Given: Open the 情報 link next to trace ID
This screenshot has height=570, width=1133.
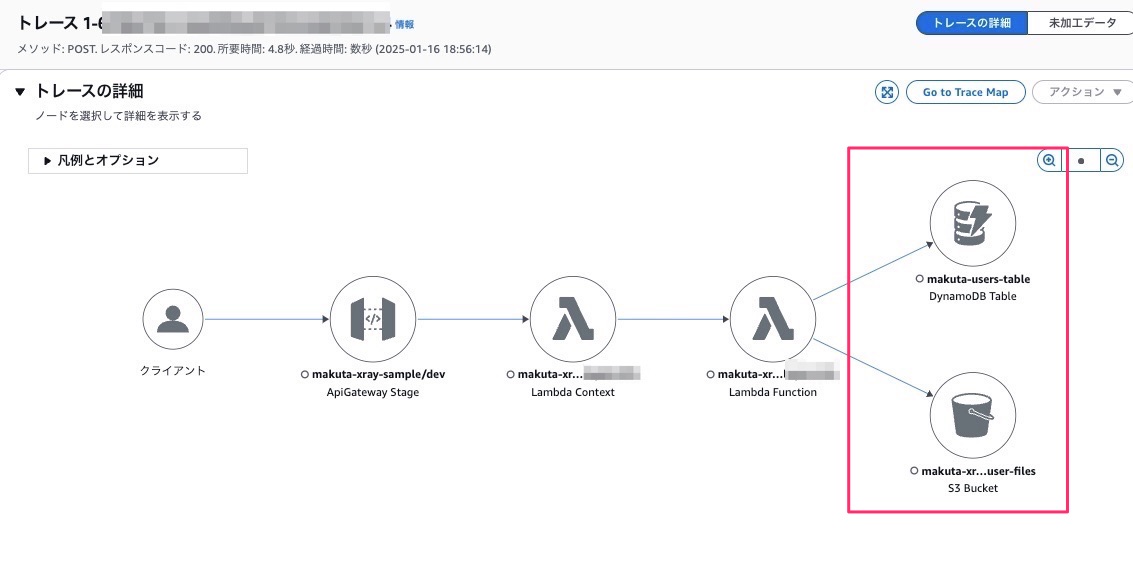Looking at the screenshot, I should click(405, 25).
